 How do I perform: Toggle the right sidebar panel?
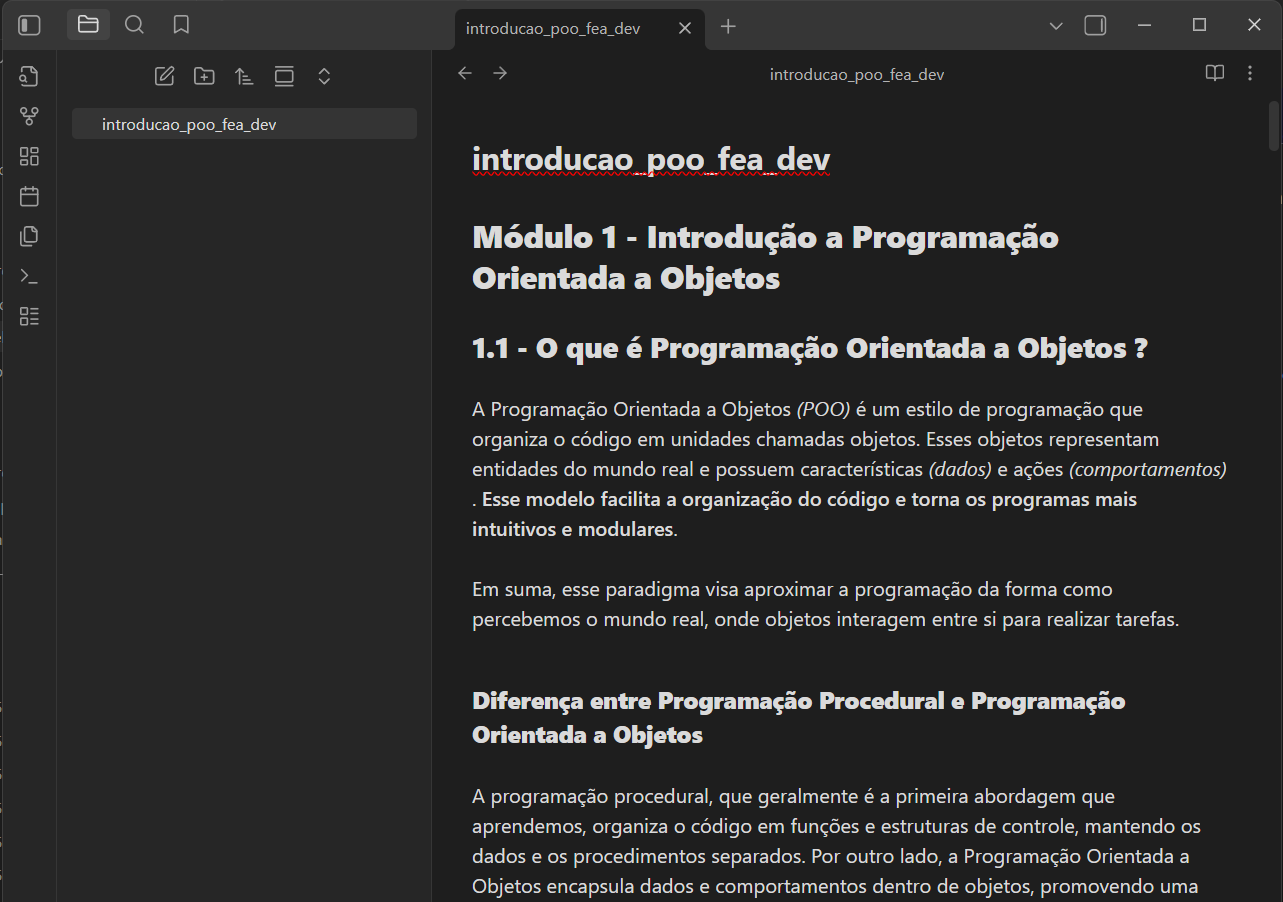coord(1095,25)
